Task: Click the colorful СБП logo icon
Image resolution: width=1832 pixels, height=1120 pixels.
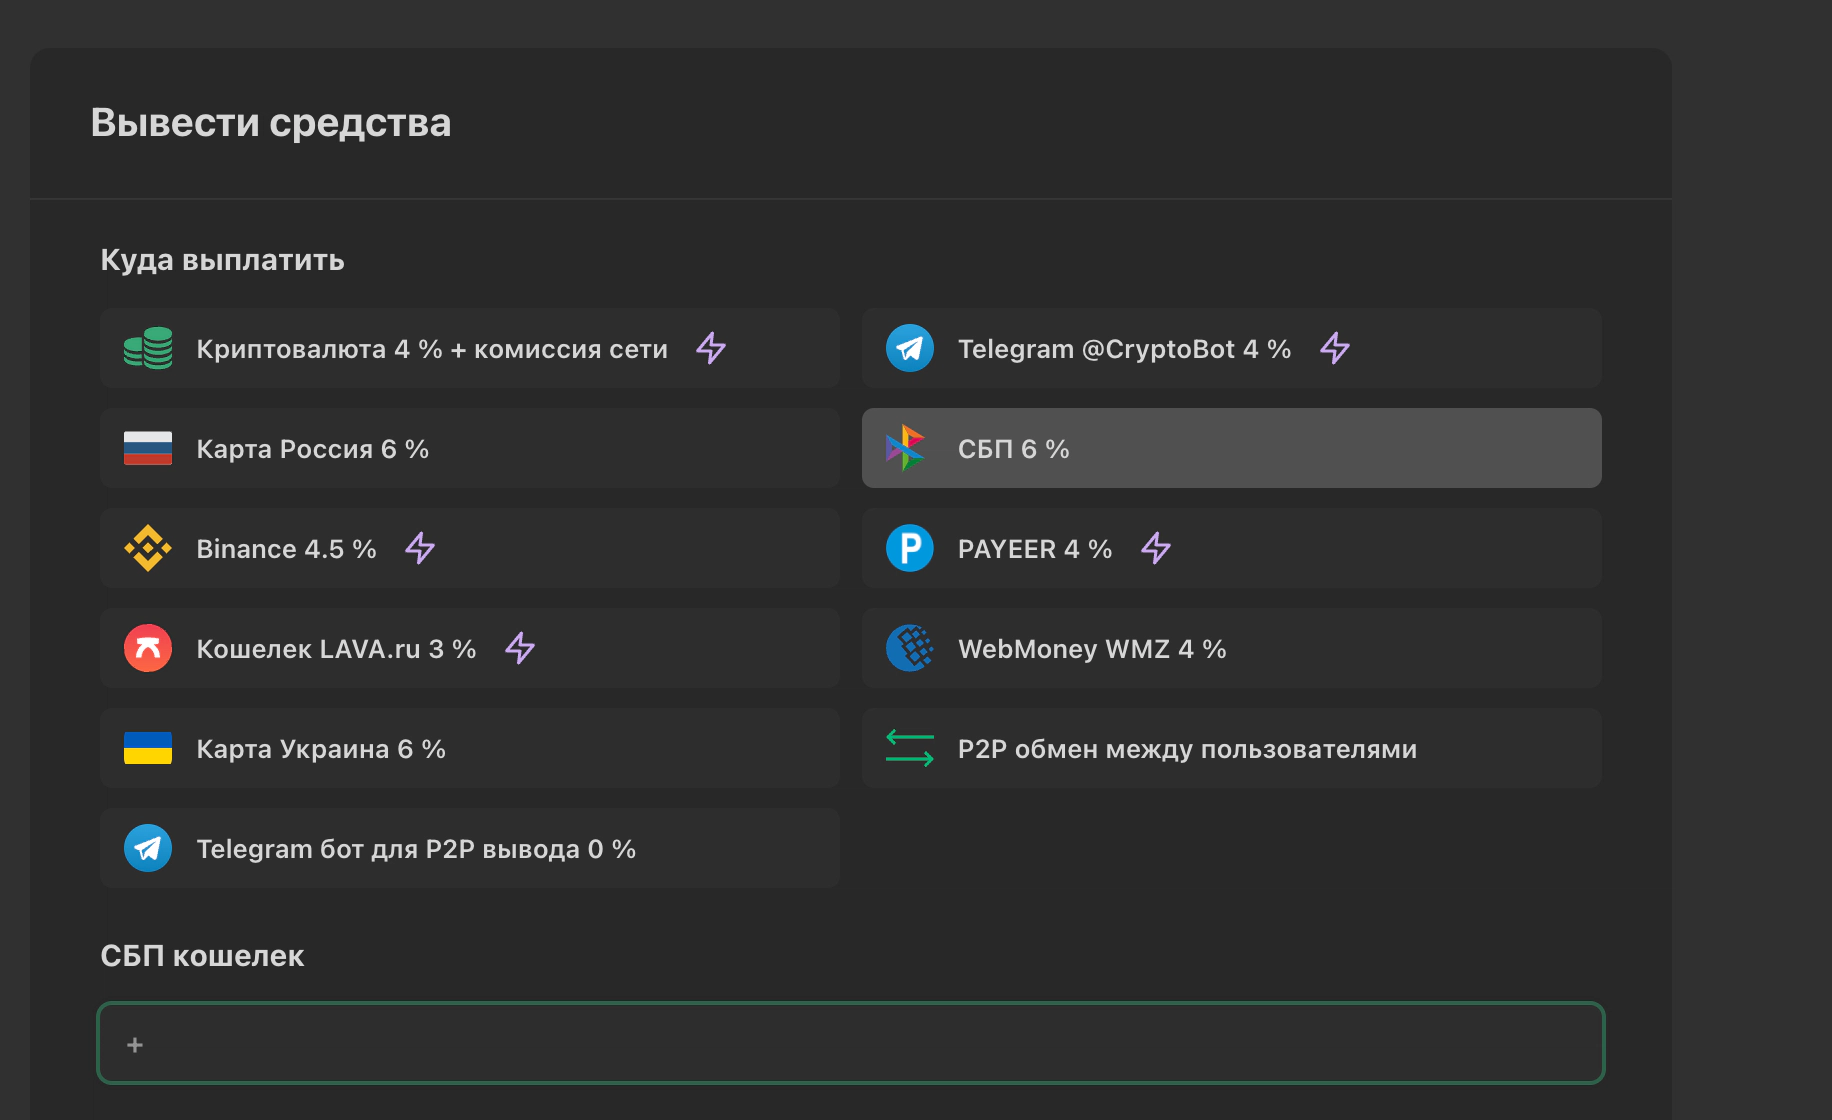Action: pos(906,448)
